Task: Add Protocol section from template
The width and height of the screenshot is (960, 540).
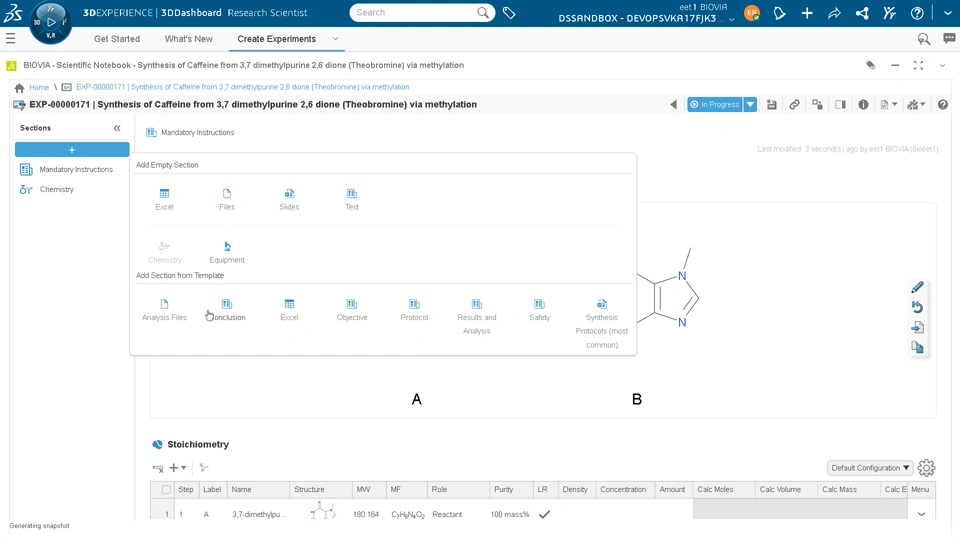Action: pos(414,310)
